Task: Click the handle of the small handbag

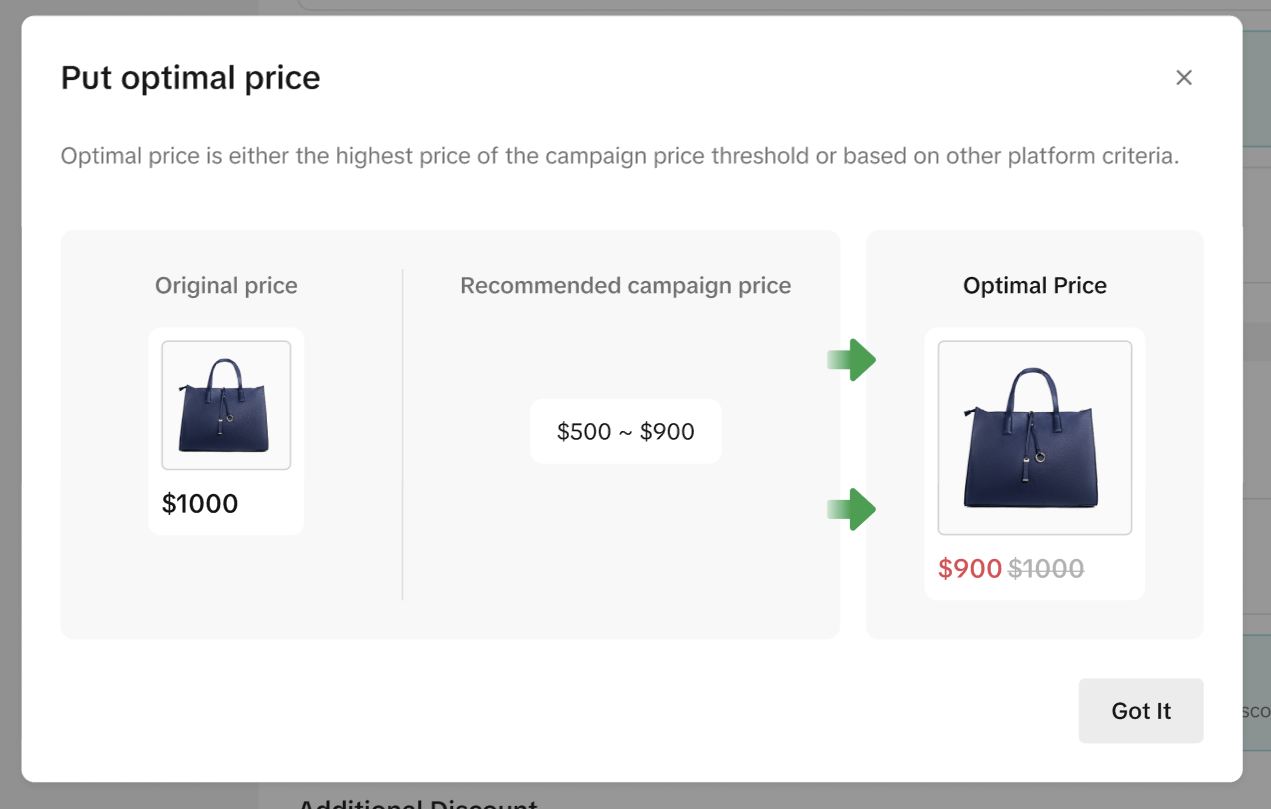Action: coord(225,373)
